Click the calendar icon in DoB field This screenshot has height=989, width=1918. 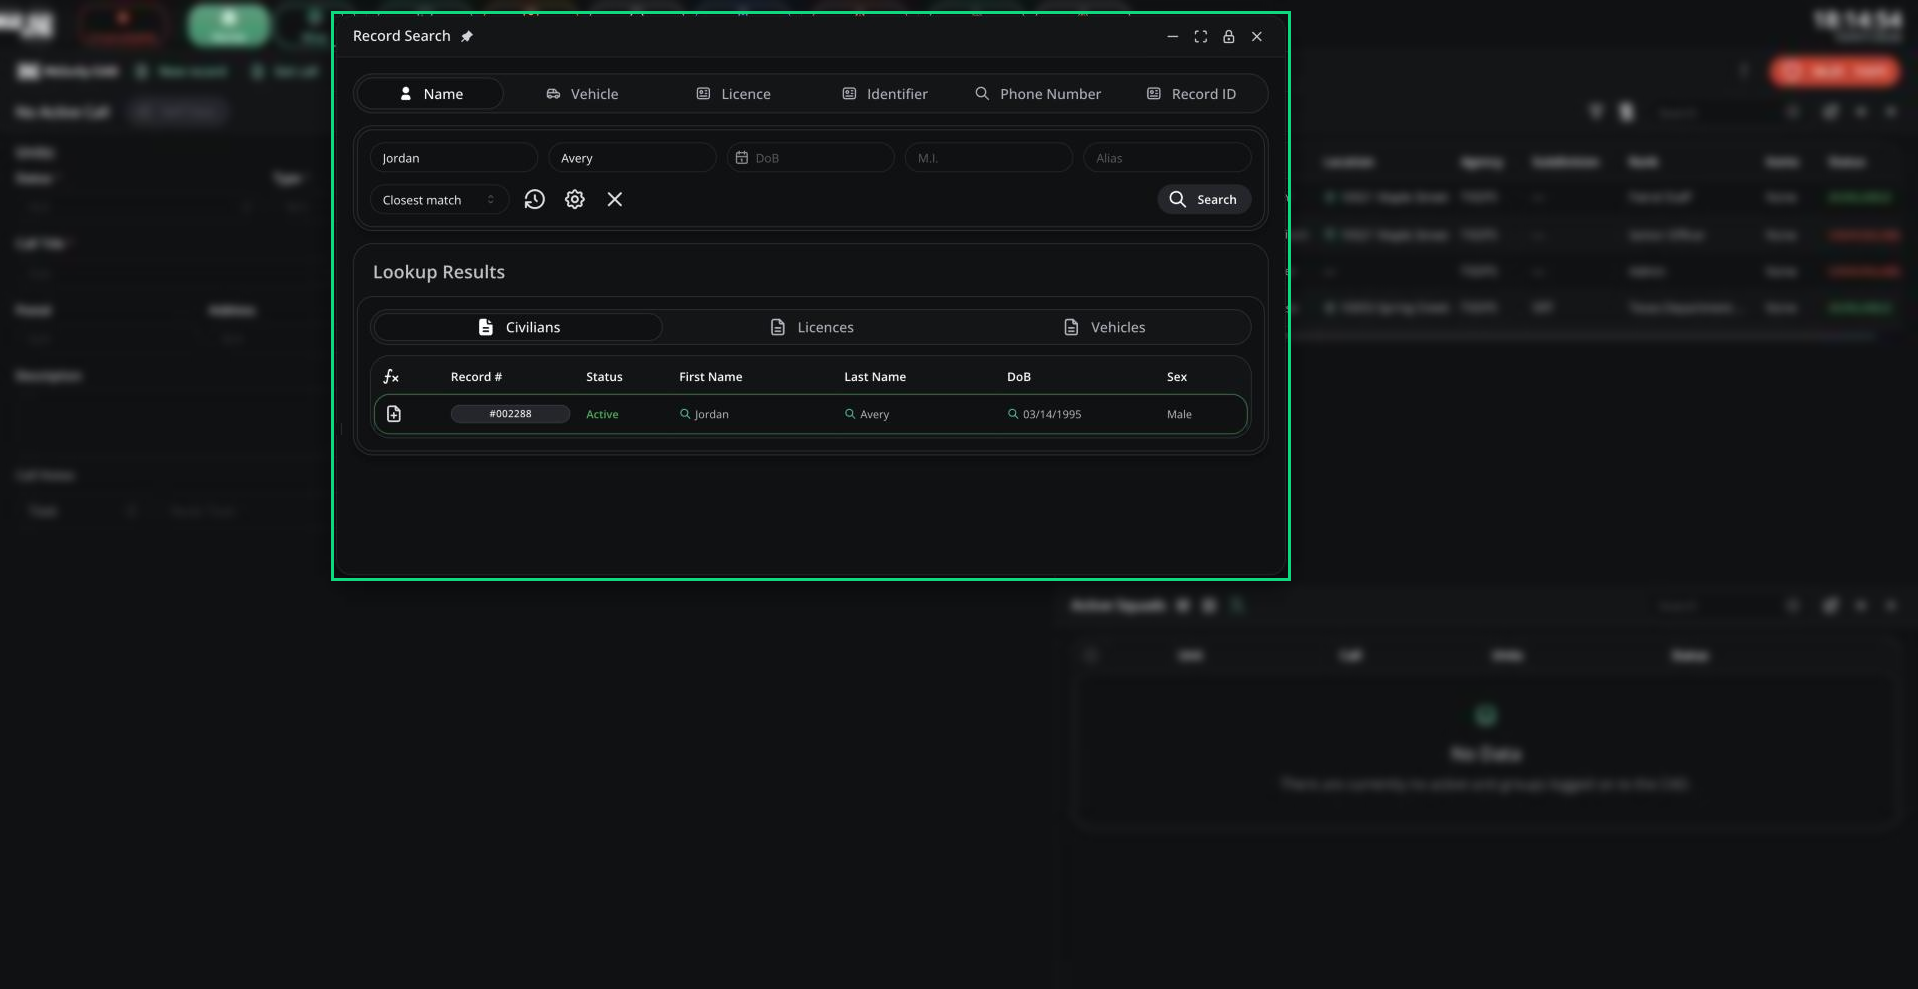742,158
